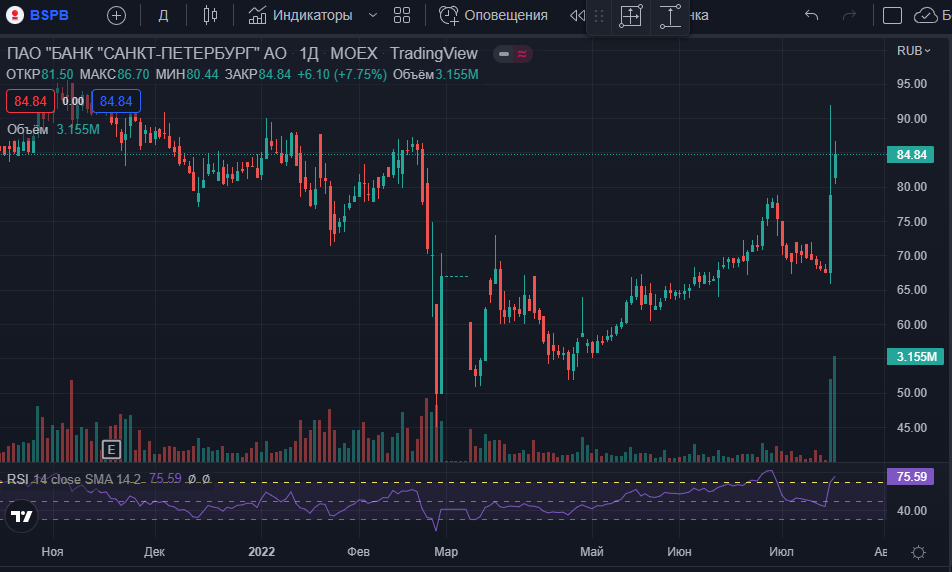Click the Дек label on time axis

coord(154,551)
